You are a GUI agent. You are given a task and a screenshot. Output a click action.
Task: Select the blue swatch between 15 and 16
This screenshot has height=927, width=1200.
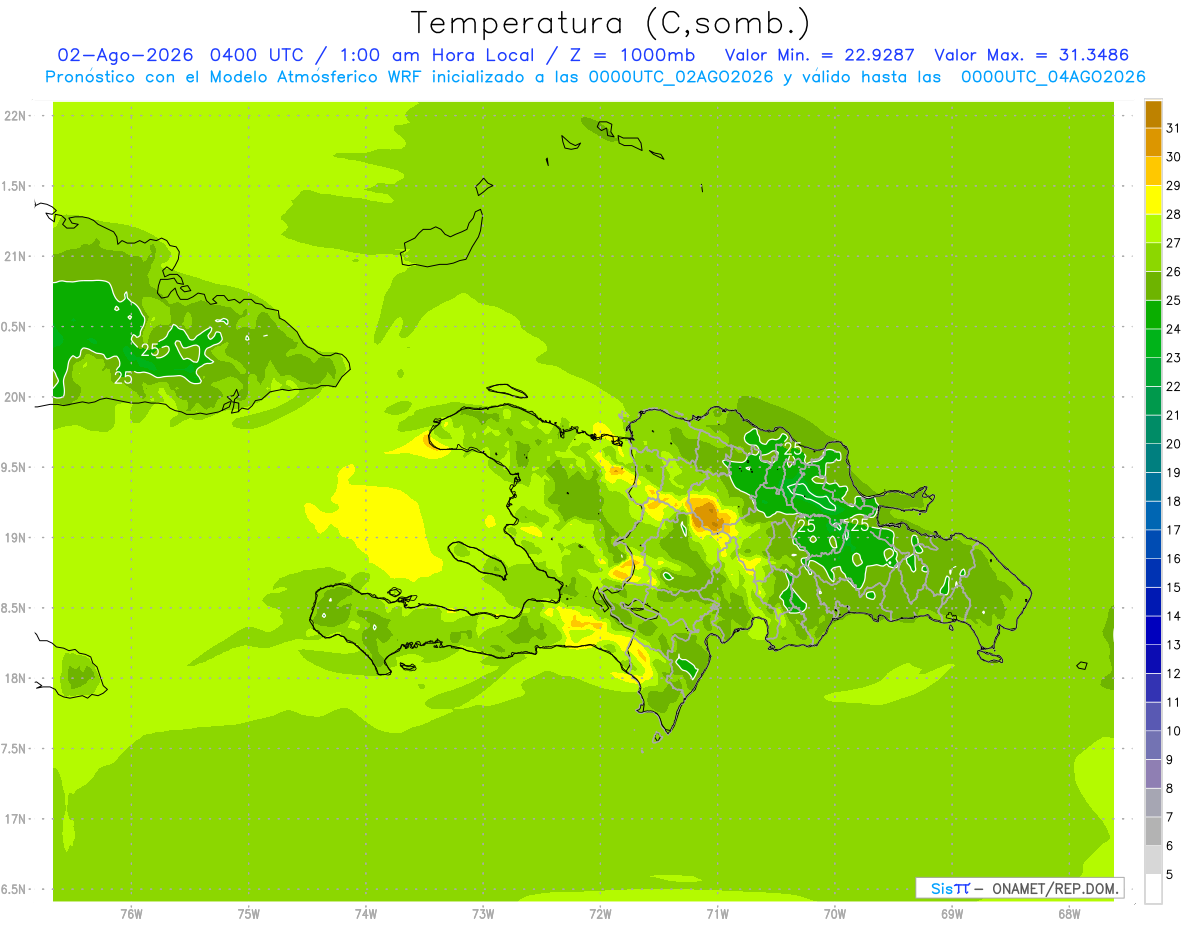point(1153,573)
